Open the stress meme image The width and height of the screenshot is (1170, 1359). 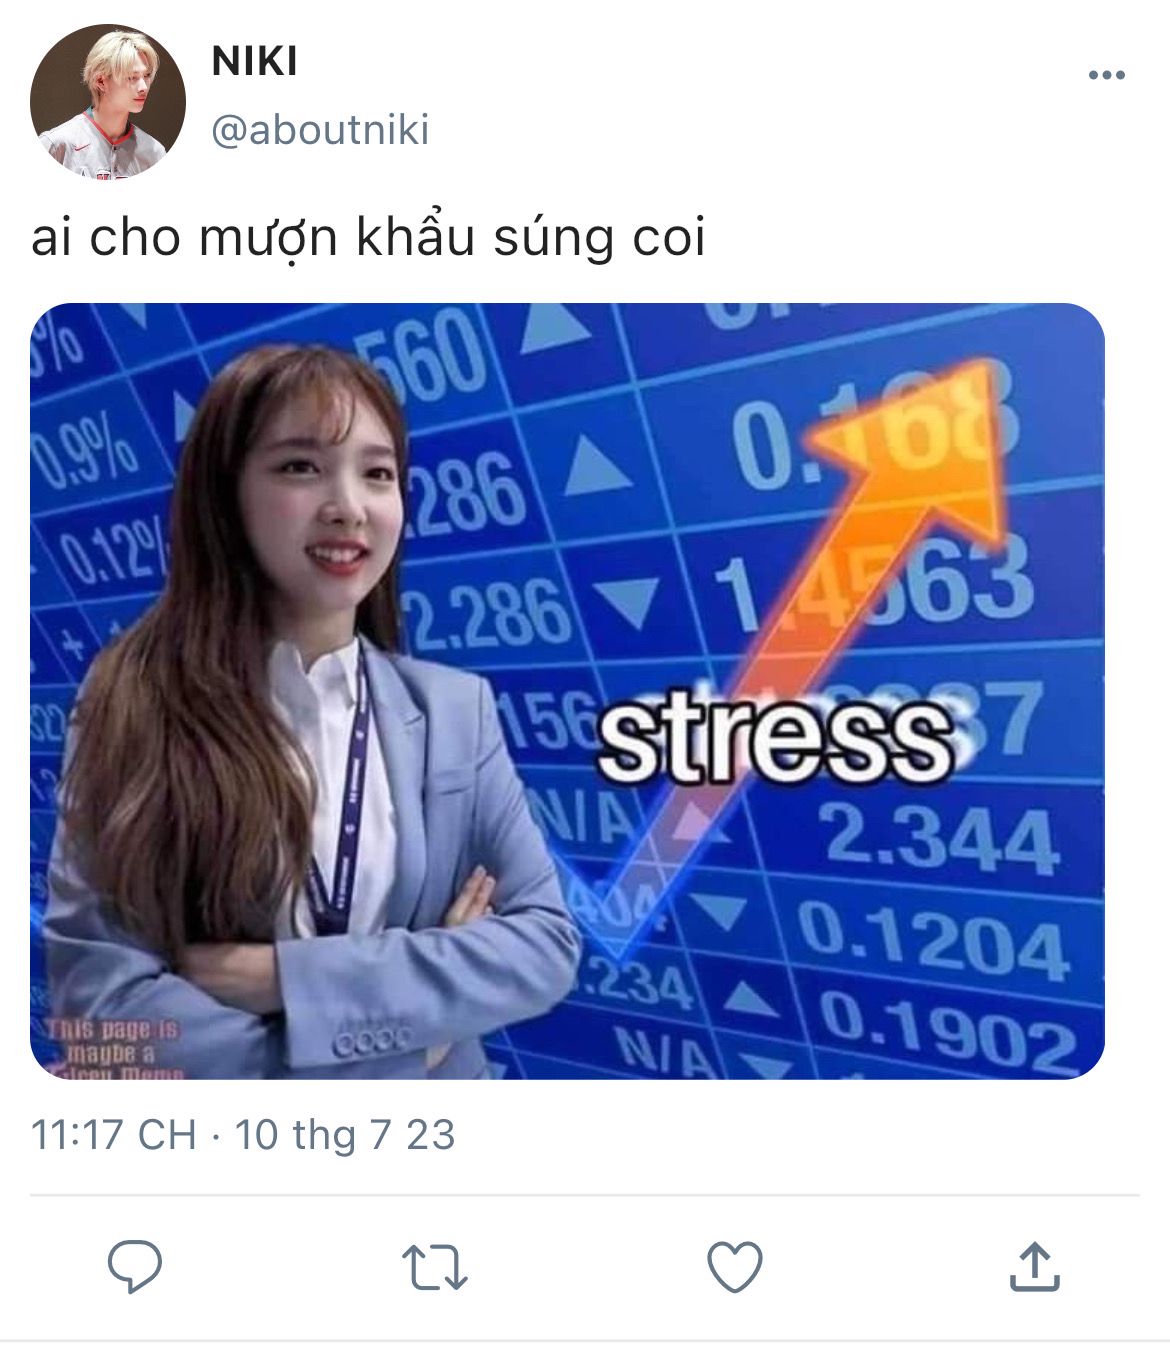click(x=567, y=691)
